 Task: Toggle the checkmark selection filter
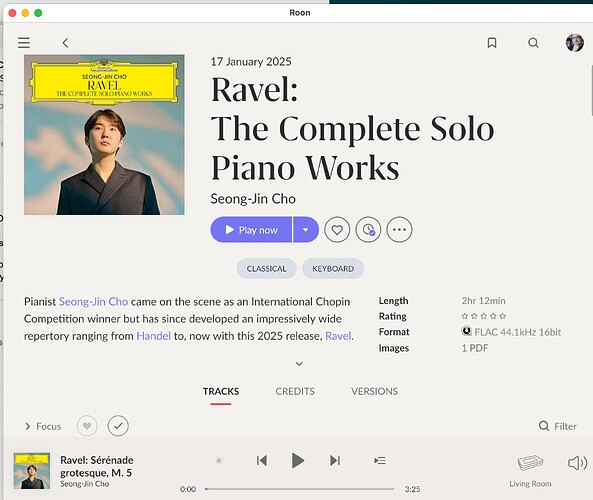(x=118, y=426)
